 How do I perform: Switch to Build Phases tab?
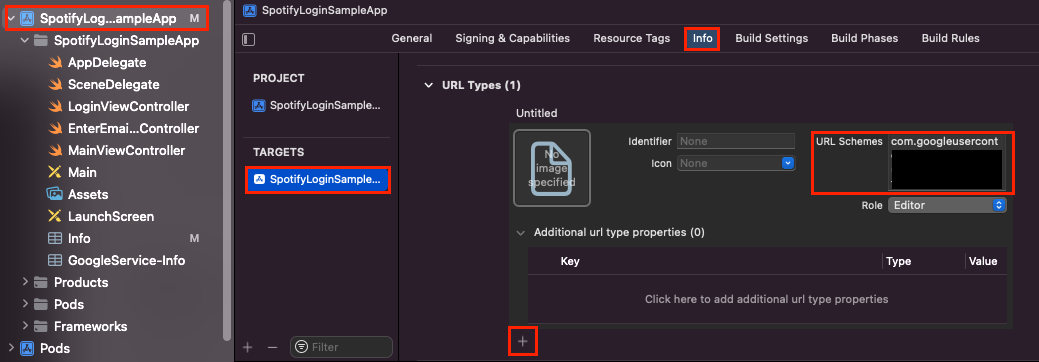(864, 38)
